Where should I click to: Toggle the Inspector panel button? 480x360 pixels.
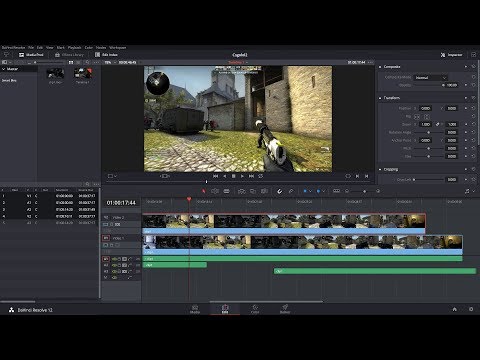point(452,55)
